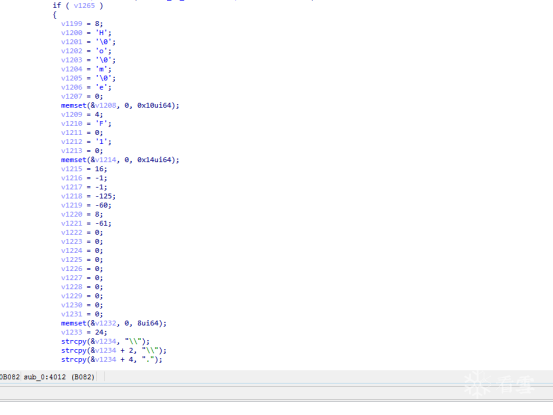Image resolution: width=553 pixels, height=415 pixels.
Task: Select the line v1210 = 'F'
Action: tap(86, 123)
